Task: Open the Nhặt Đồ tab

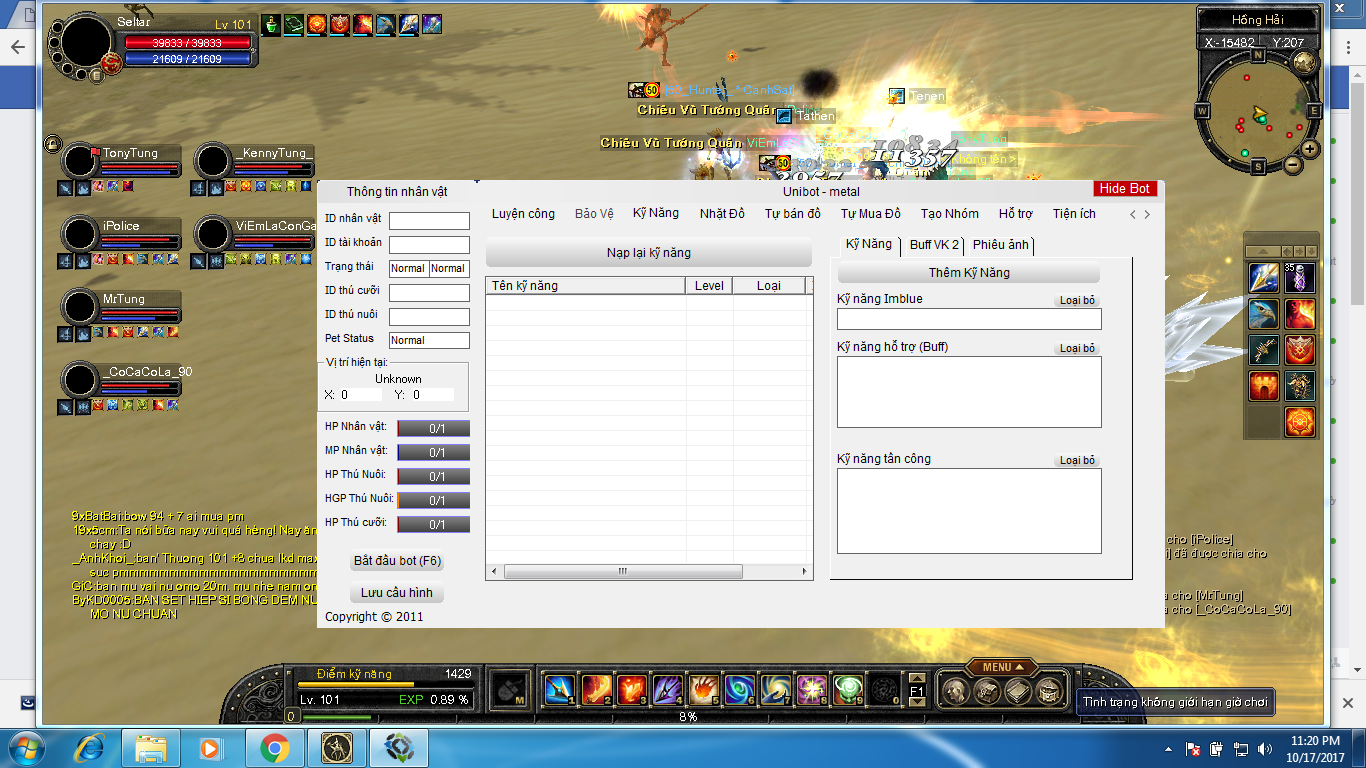Action: (x=722, y=214)
